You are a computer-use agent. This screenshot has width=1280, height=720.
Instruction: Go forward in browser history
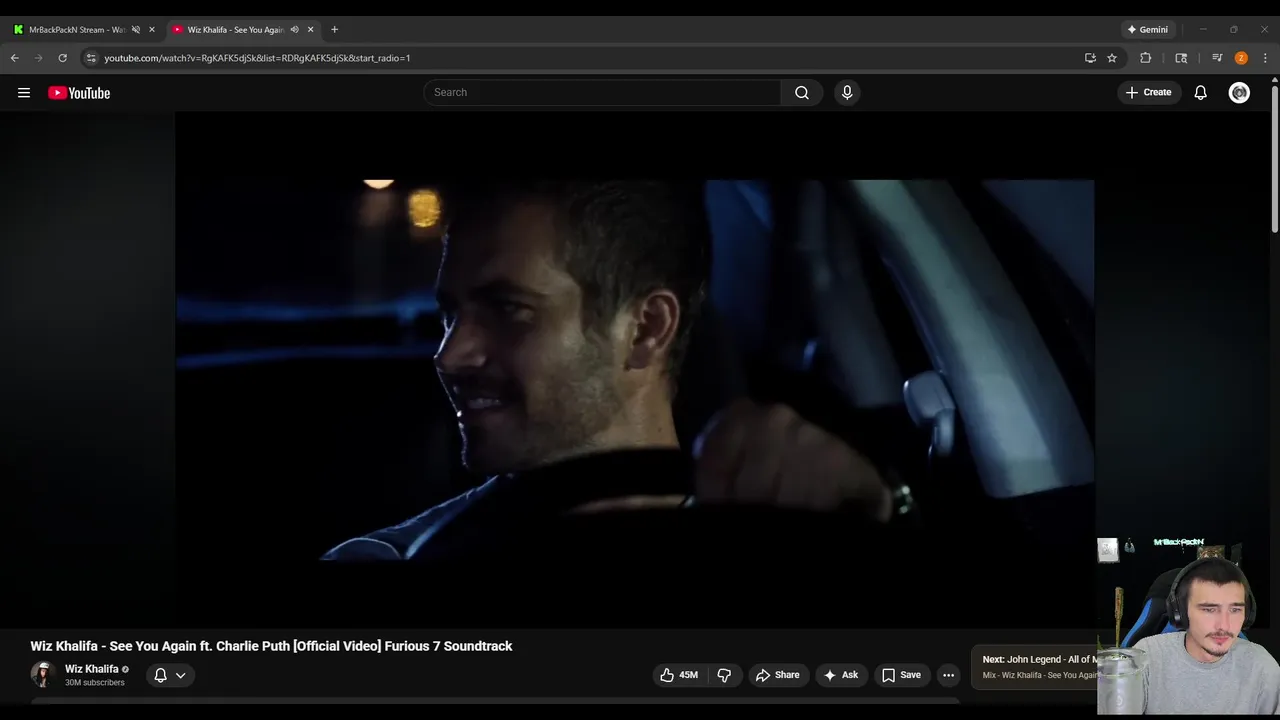point(39,58)
